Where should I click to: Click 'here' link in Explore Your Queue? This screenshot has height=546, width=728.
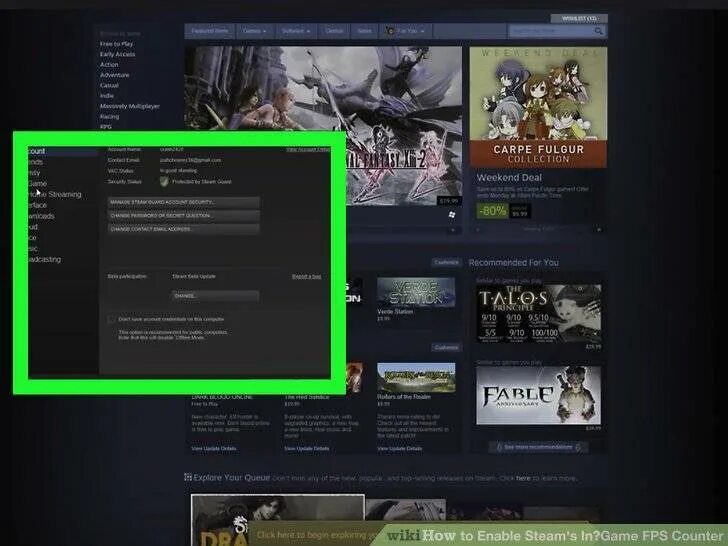tap(523, 478)
